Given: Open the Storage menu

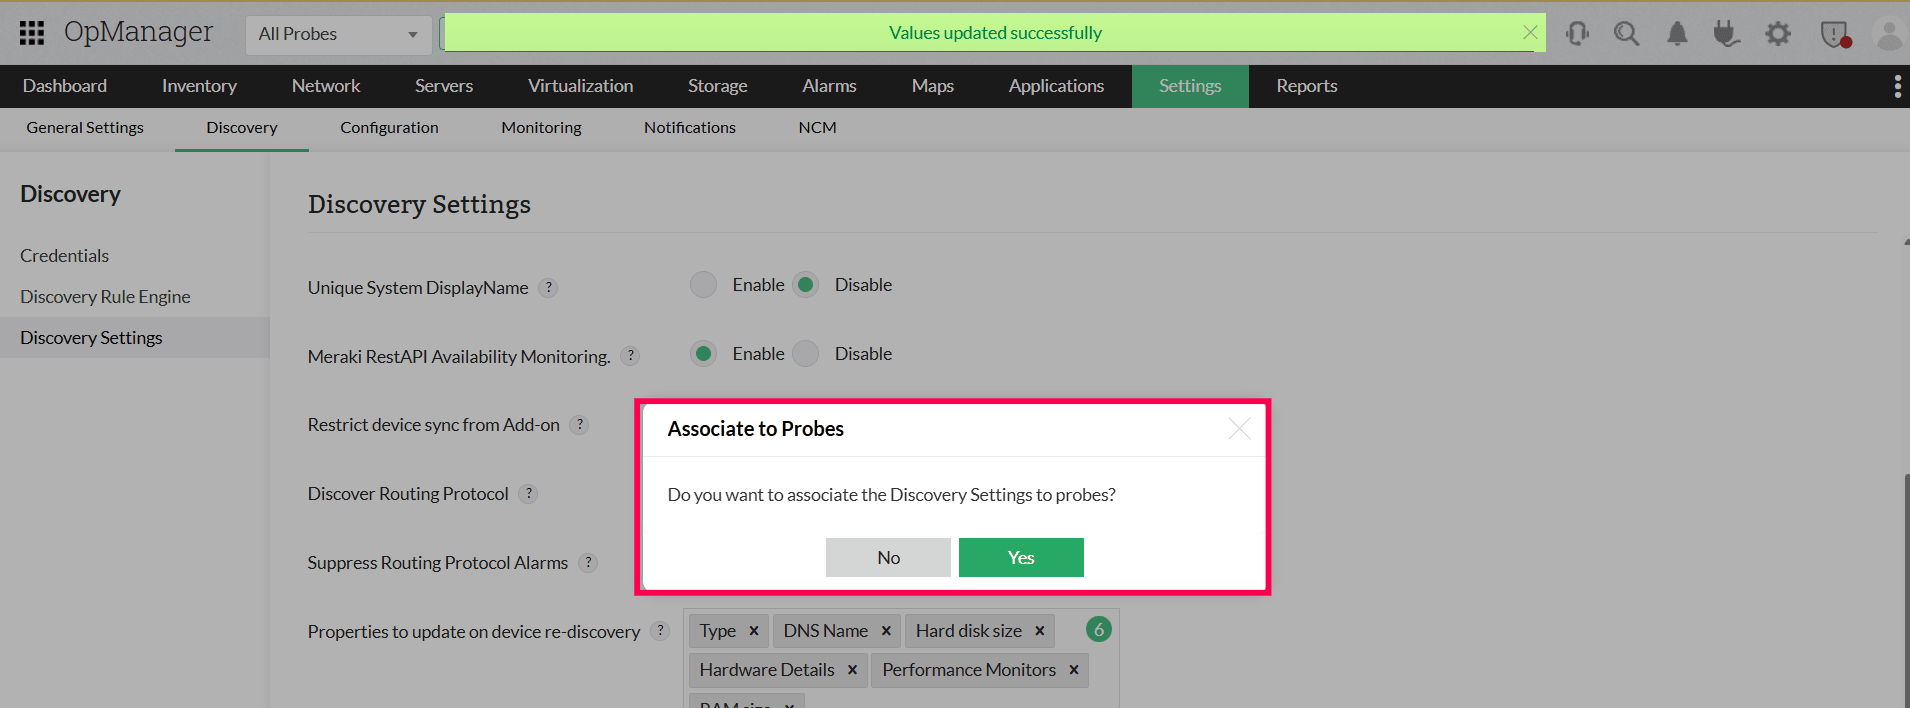Looking at the screenshot, I should tap(718, 86).
